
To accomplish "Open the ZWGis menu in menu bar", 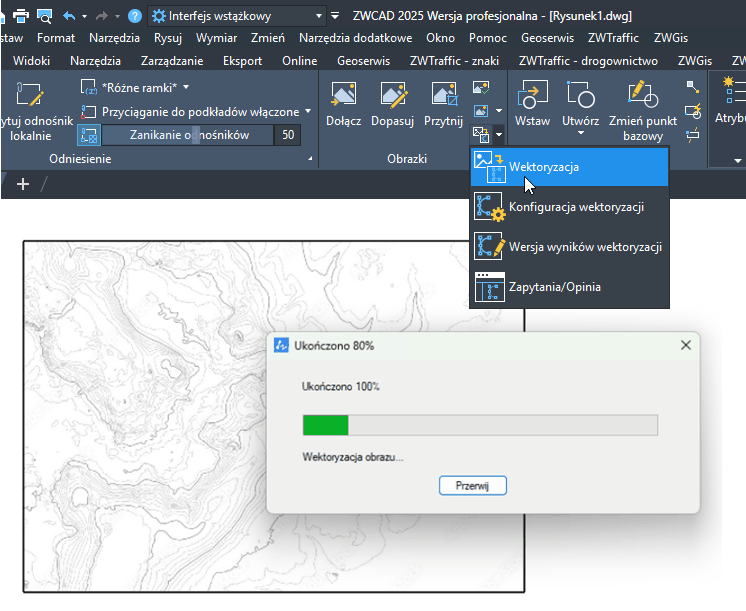I will coord(671,38).
